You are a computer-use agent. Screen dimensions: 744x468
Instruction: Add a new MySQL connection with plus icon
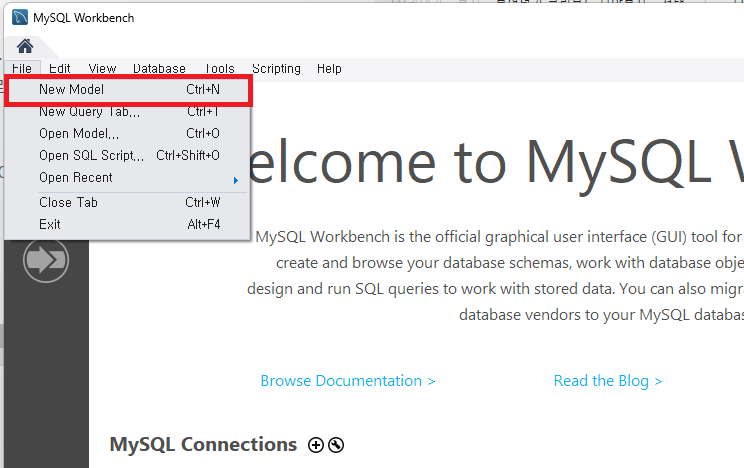coord(316,445)
